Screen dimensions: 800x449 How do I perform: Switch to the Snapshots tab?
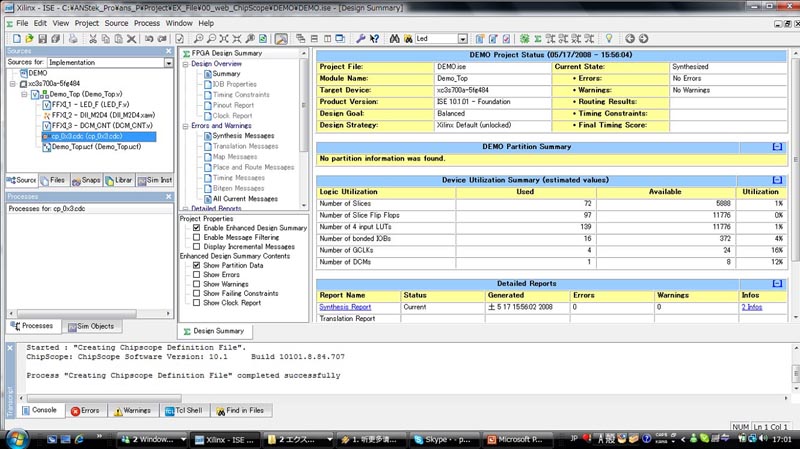point(86,180)
